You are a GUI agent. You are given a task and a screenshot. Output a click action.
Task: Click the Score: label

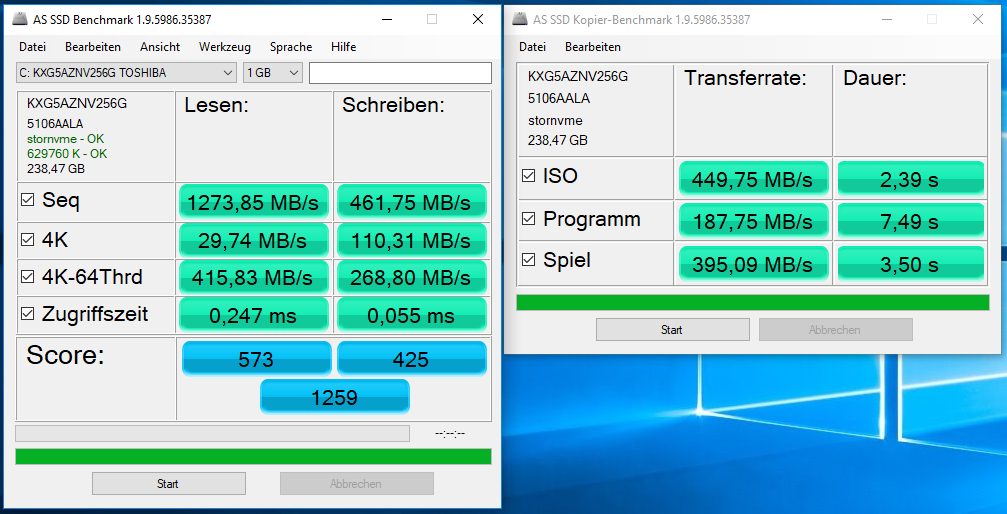pyautogui.click(x=65, y=355)
